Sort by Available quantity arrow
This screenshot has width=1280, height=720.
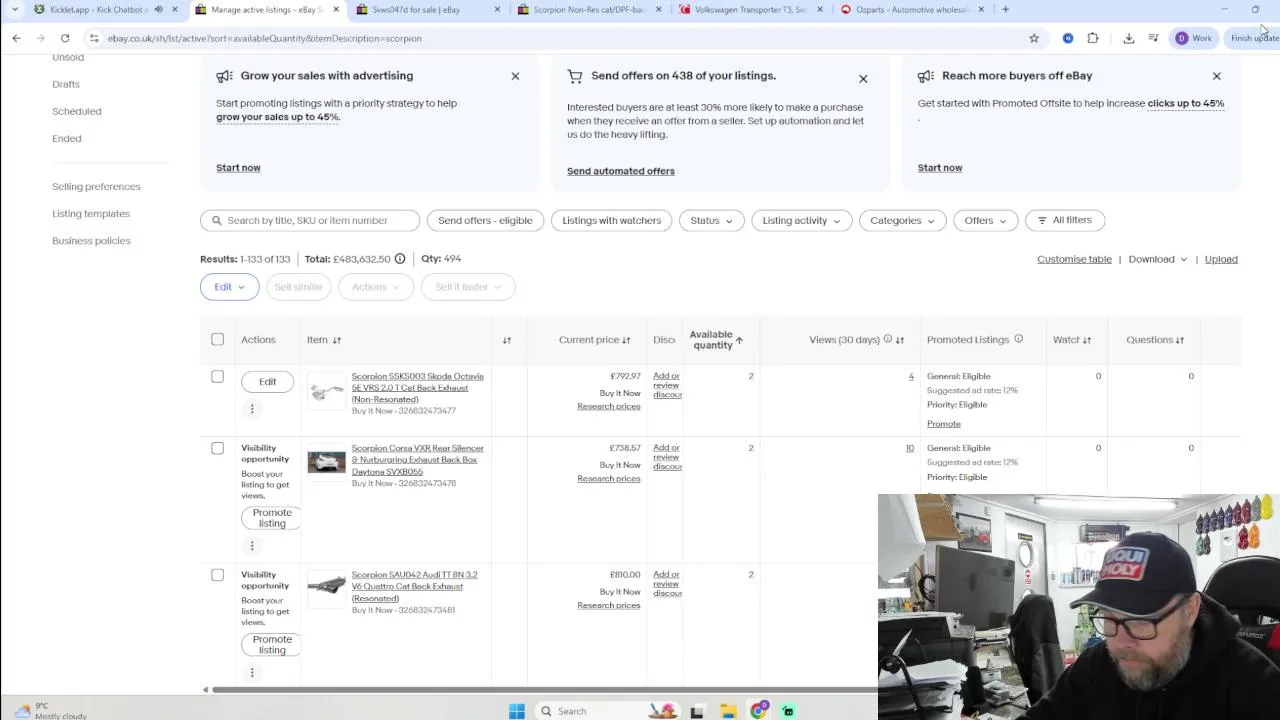pyautogui.click(x=739, y=340)
